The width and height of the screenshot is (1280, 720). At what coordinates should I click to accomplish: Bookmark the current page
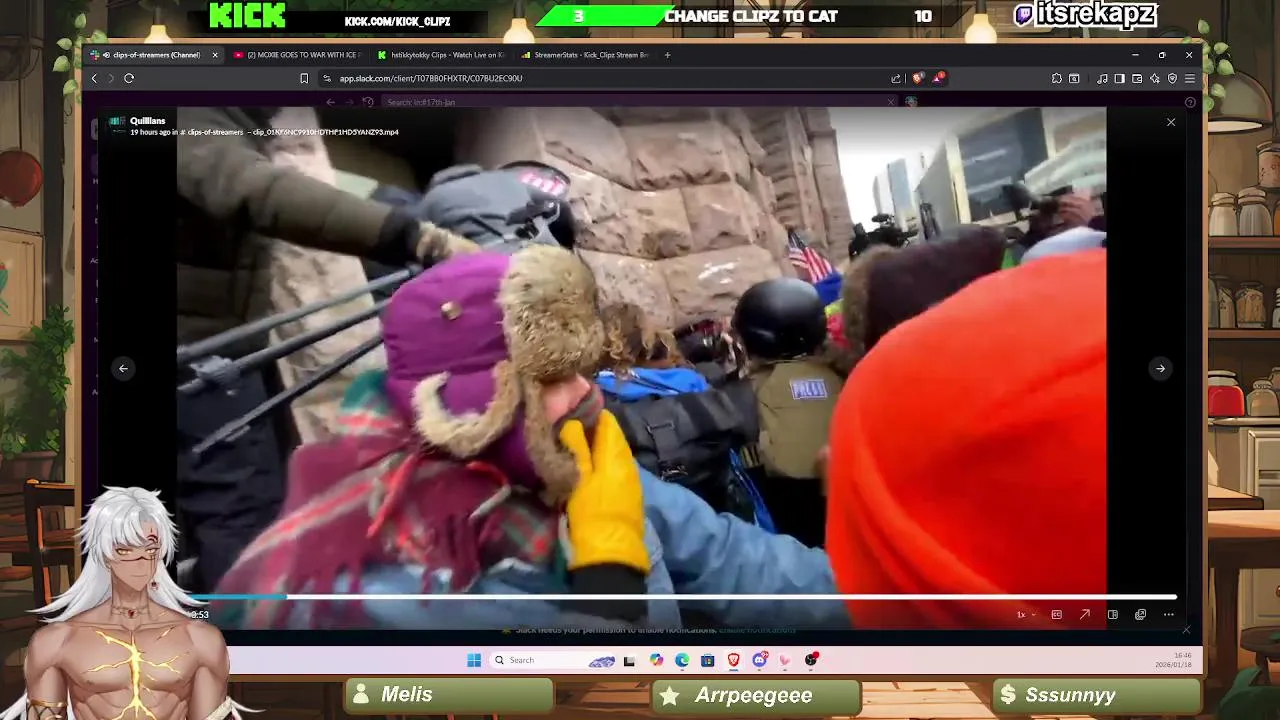(304, 78)
